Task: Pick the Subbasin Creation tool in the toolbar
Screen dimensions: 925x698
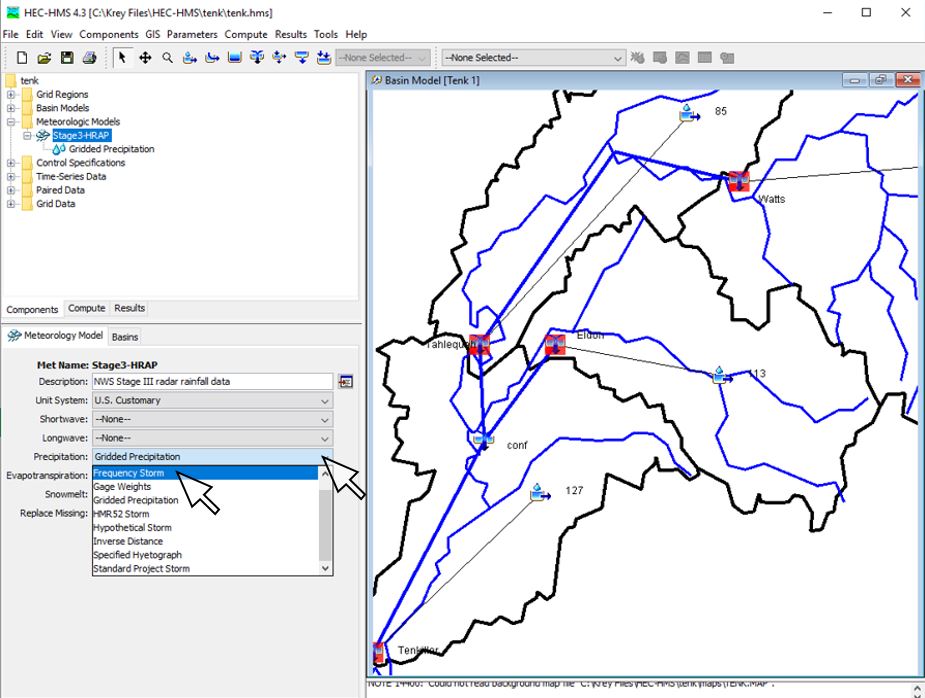Action: tap(190, 58)
